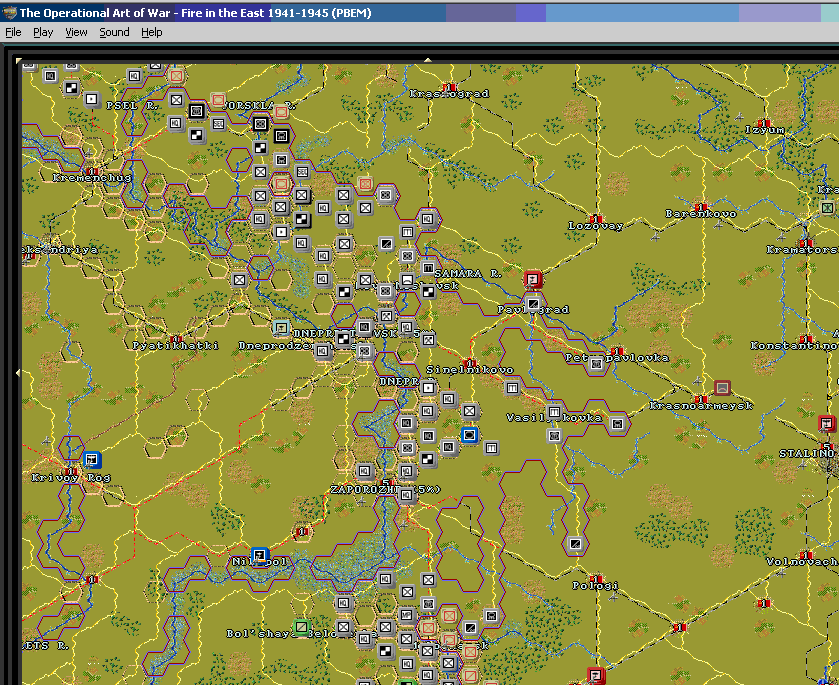Click the red objective marker at Barenkovo

coord(700,207)
